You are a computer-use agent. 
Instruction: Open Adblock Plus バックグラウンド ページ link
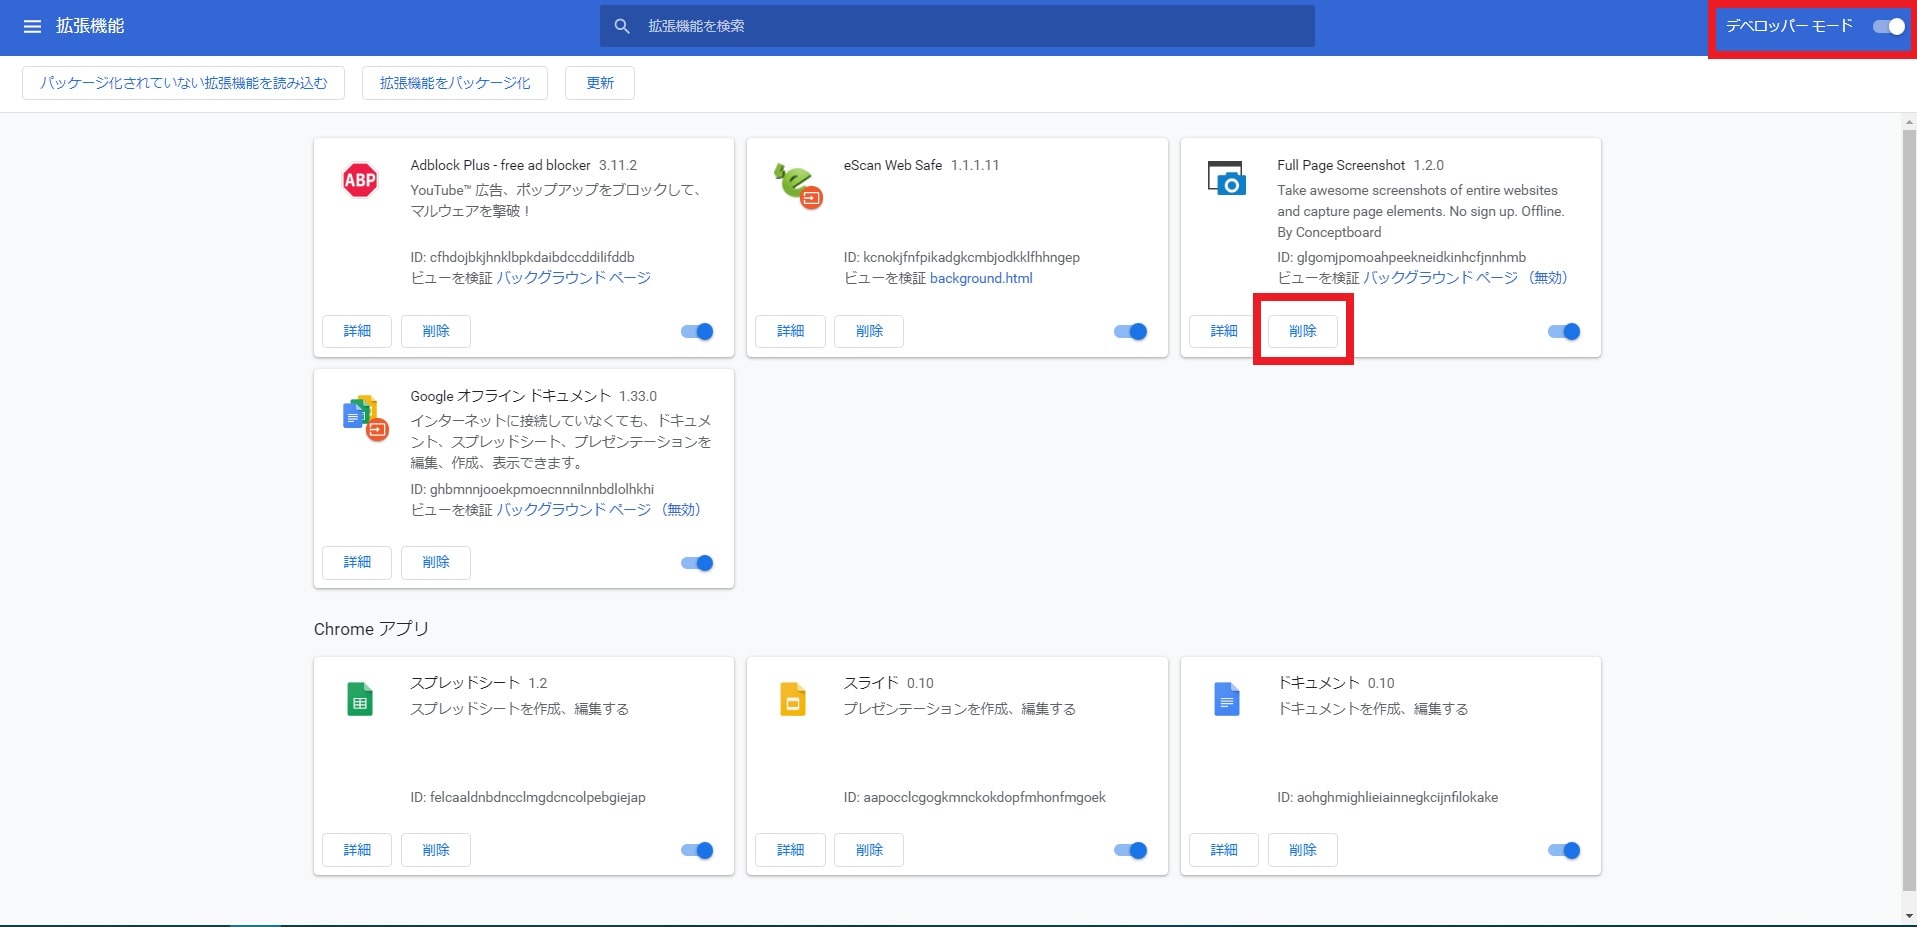coord(574,278)
